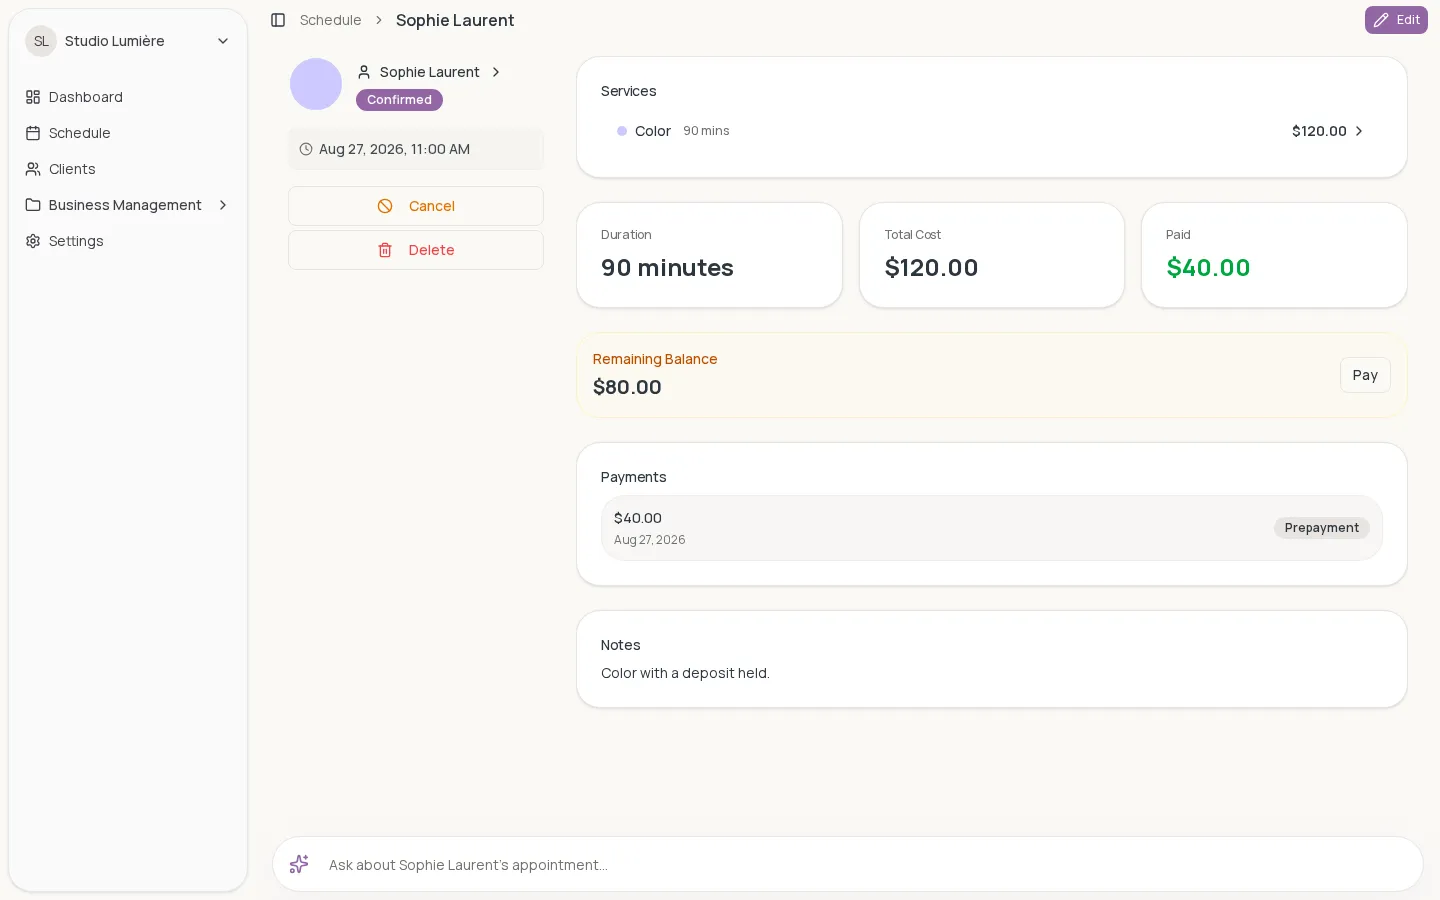Go to Dashboard in sidebar

pos(128,97)
